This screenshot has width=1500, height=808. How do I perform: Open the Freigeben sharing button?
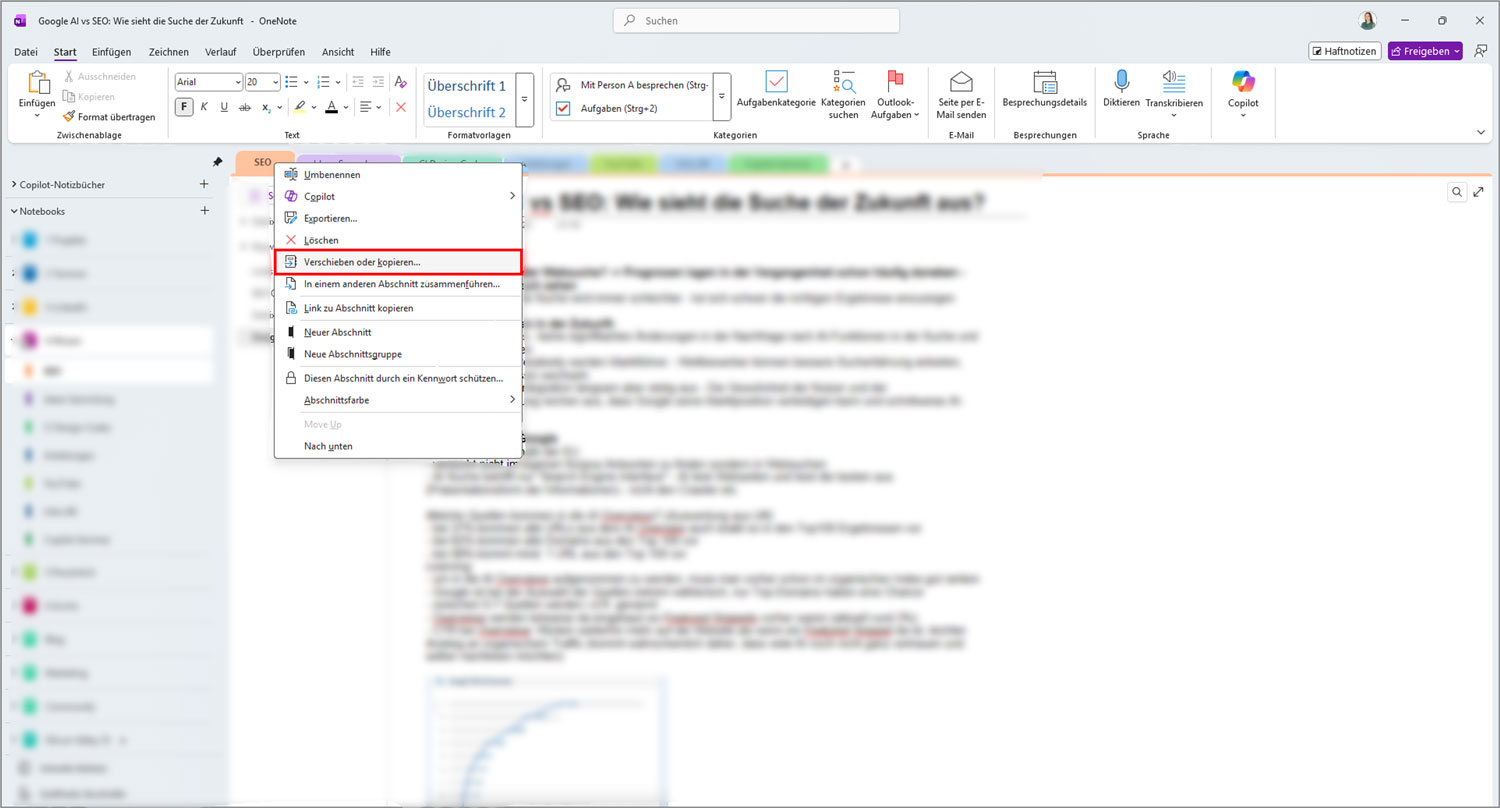coord(1423,50)
